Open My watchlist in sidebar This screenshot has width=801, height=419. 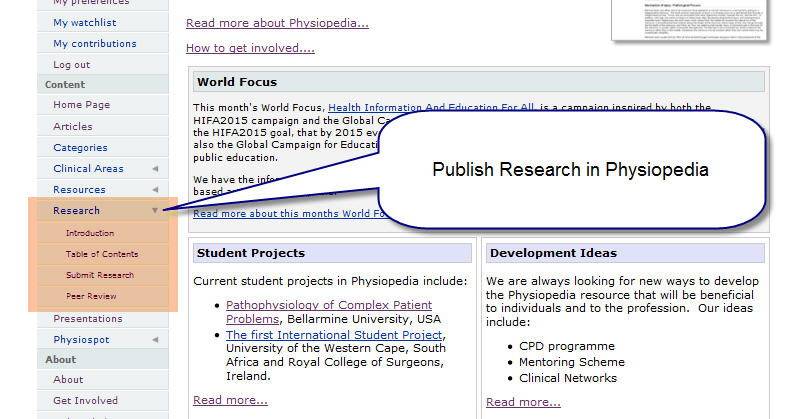[84, 22]
